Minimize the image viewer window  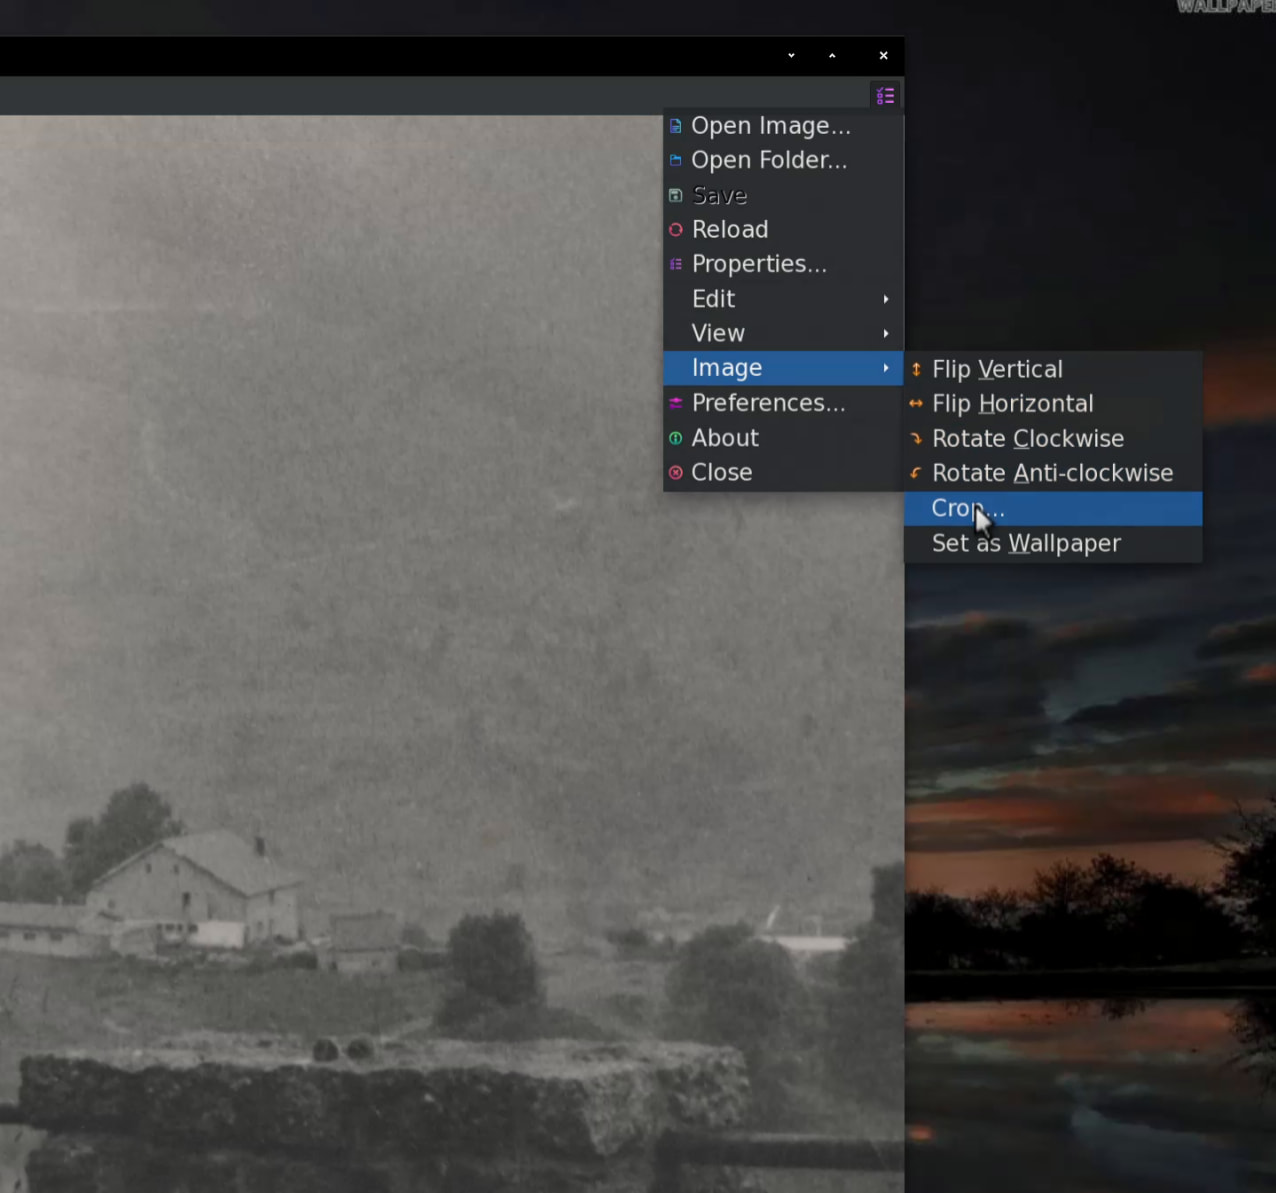tap(791, 56)
